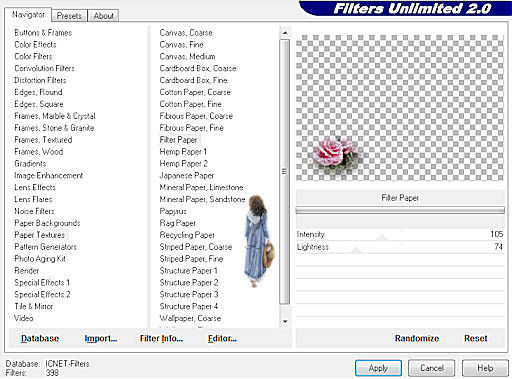Select Color Effects category
Viewport: 512px width, 379px height.
coord(35,45)
